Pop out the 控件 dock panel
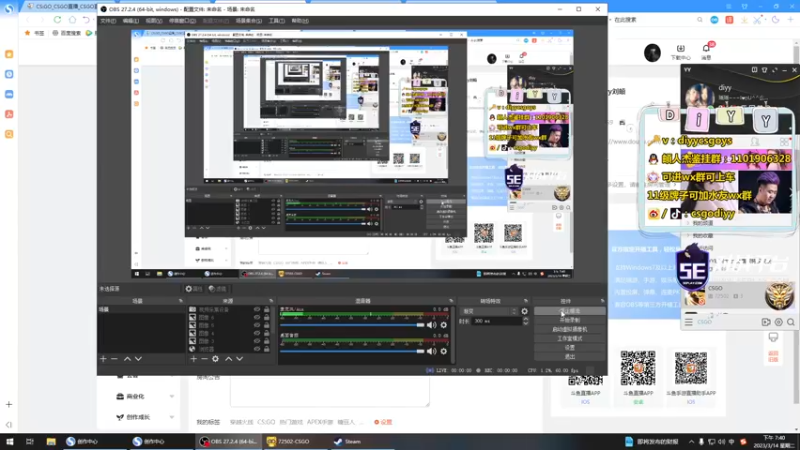The image size is (800, 450). click(603, 301)
